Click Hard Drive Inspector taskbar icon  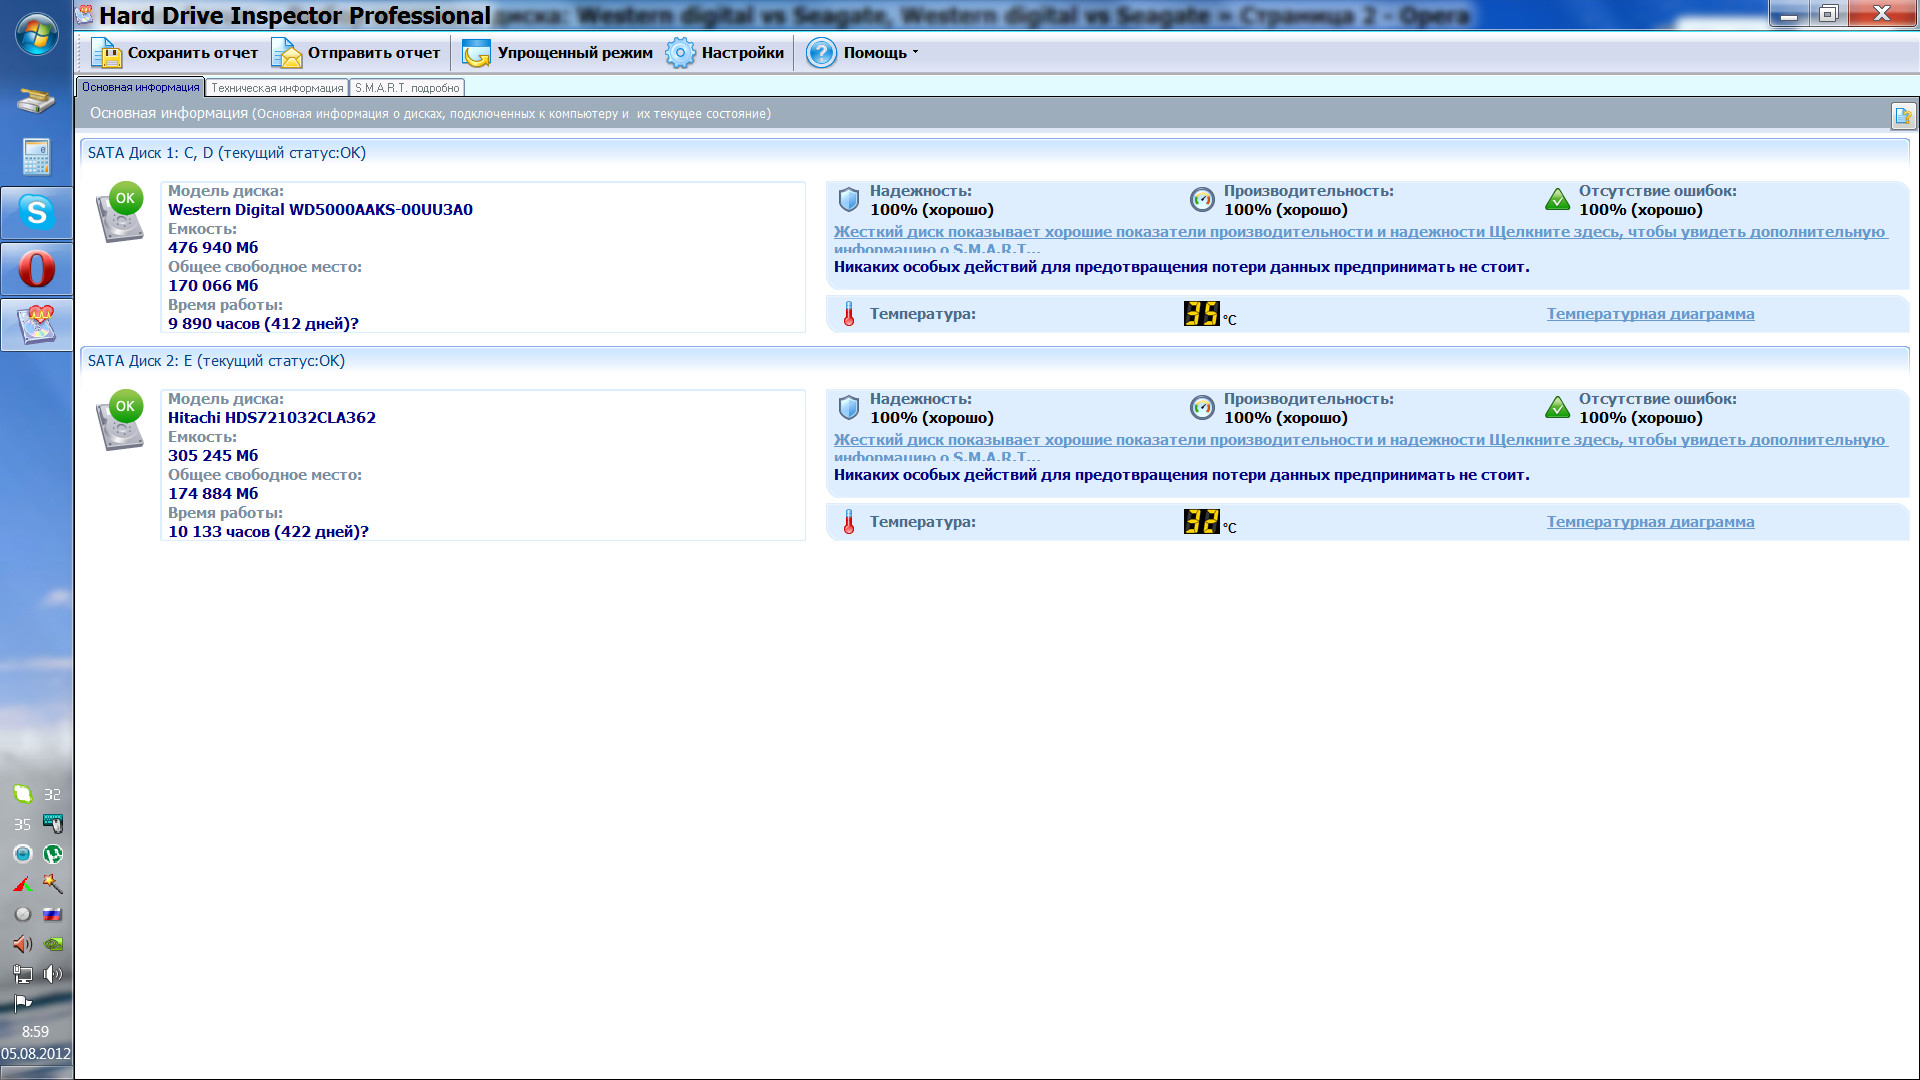coord(36,324)
